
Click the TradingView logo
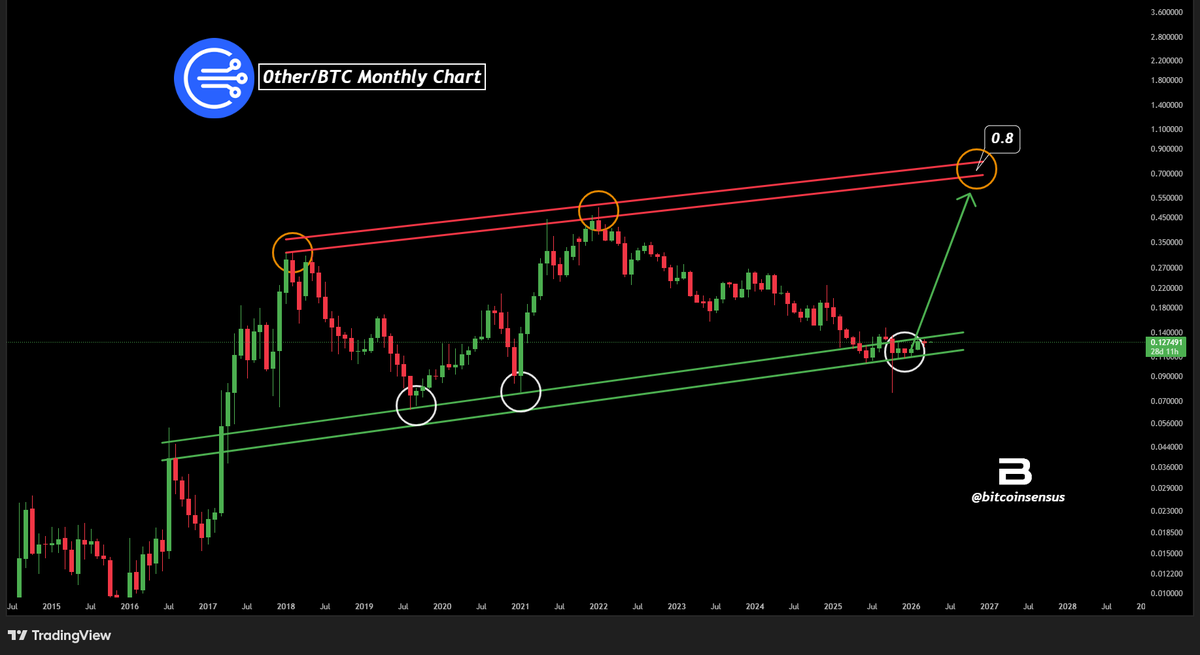(x=60, y=635)
